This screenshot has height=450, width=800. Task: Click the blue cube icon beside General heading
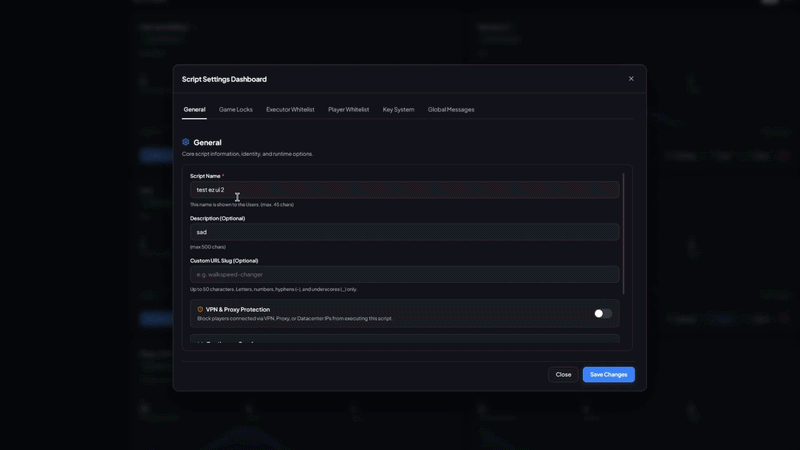pyautogui.click(x=186, y=142)
